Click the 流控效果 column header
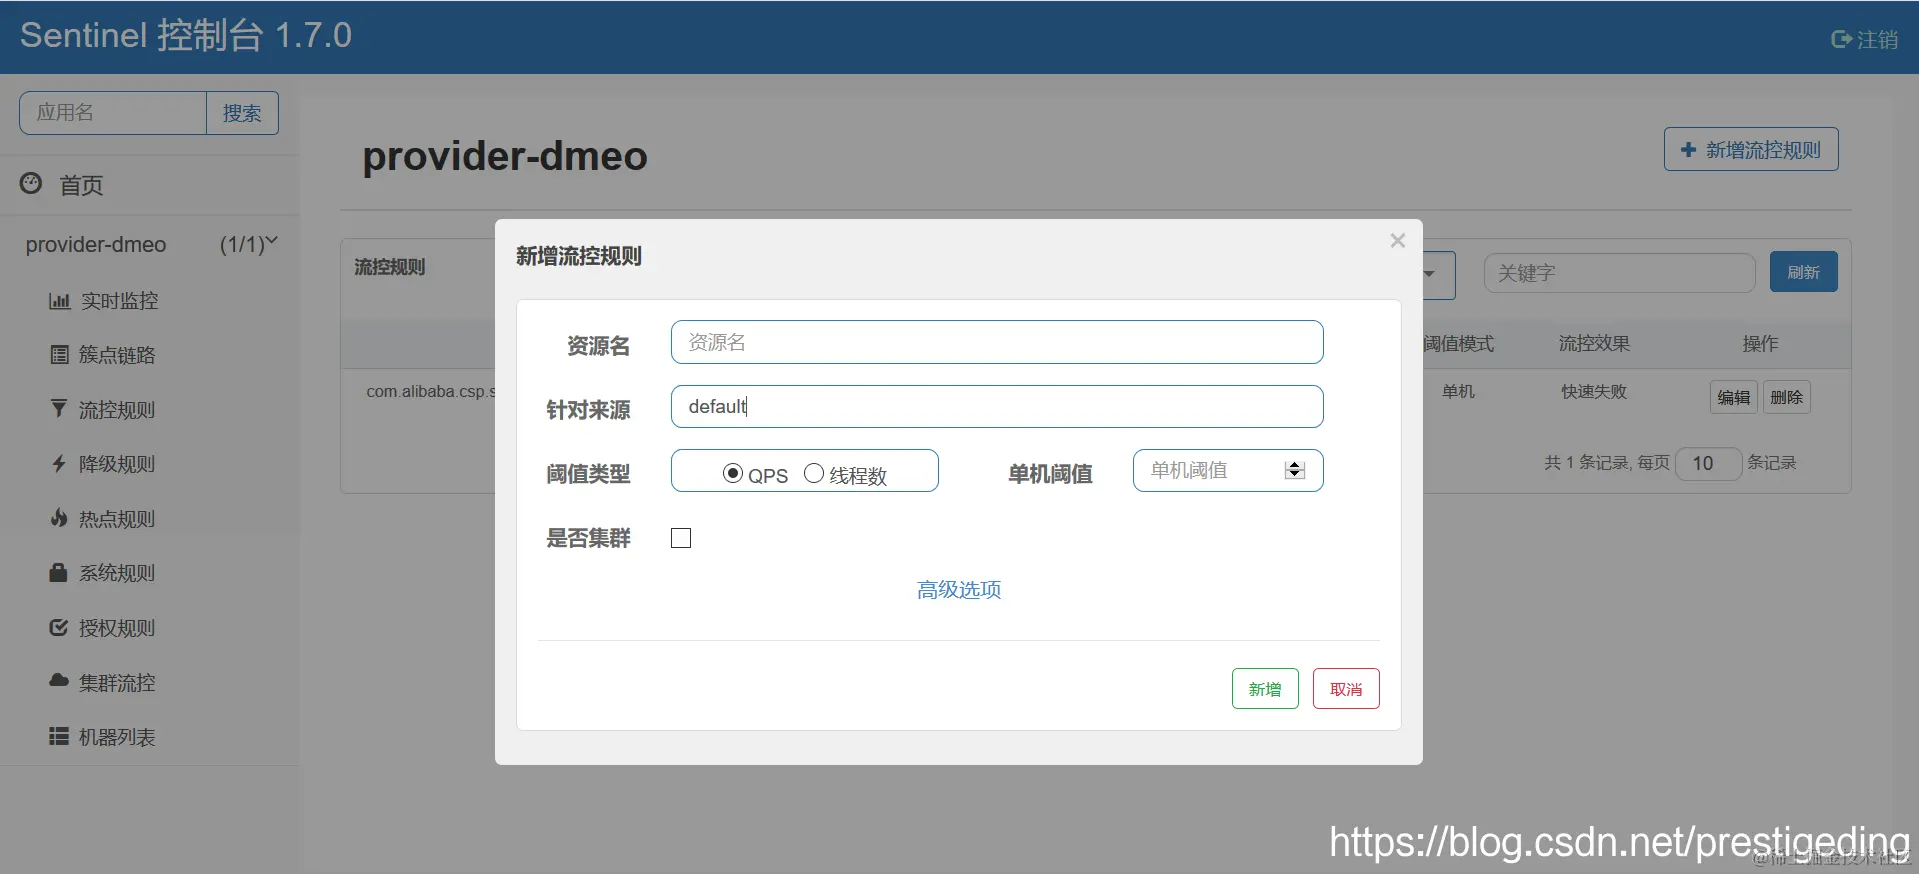Screen dimensions: 1919x874 click(x=1594, y=343)
